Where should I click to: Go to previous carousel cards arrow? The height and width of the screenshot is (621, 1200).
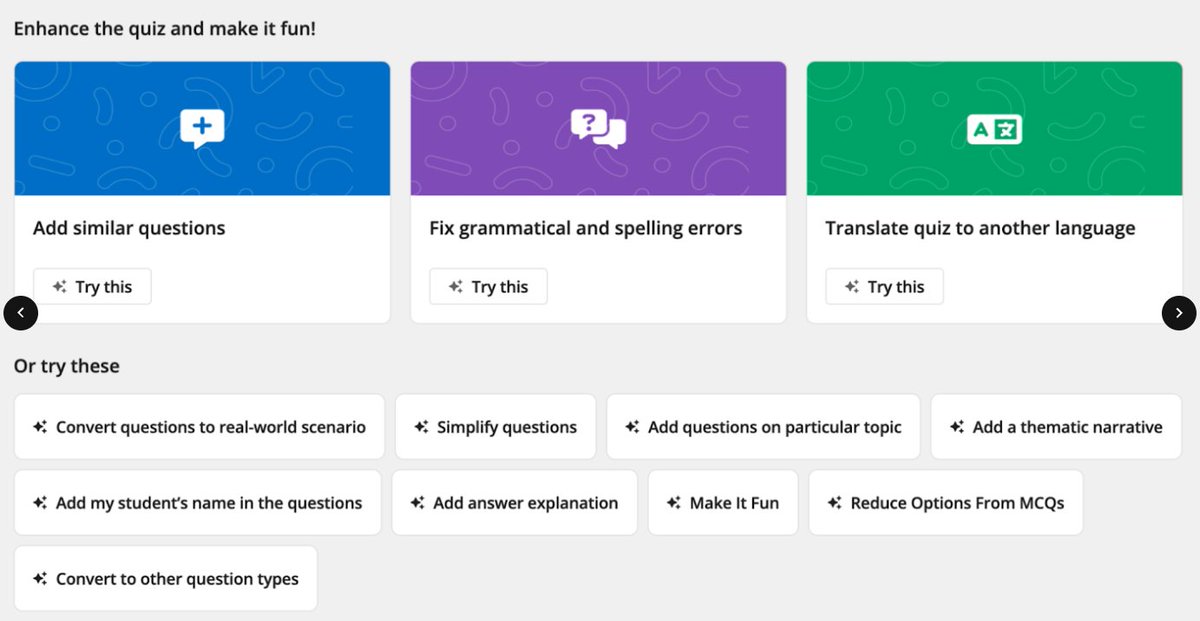21,313
